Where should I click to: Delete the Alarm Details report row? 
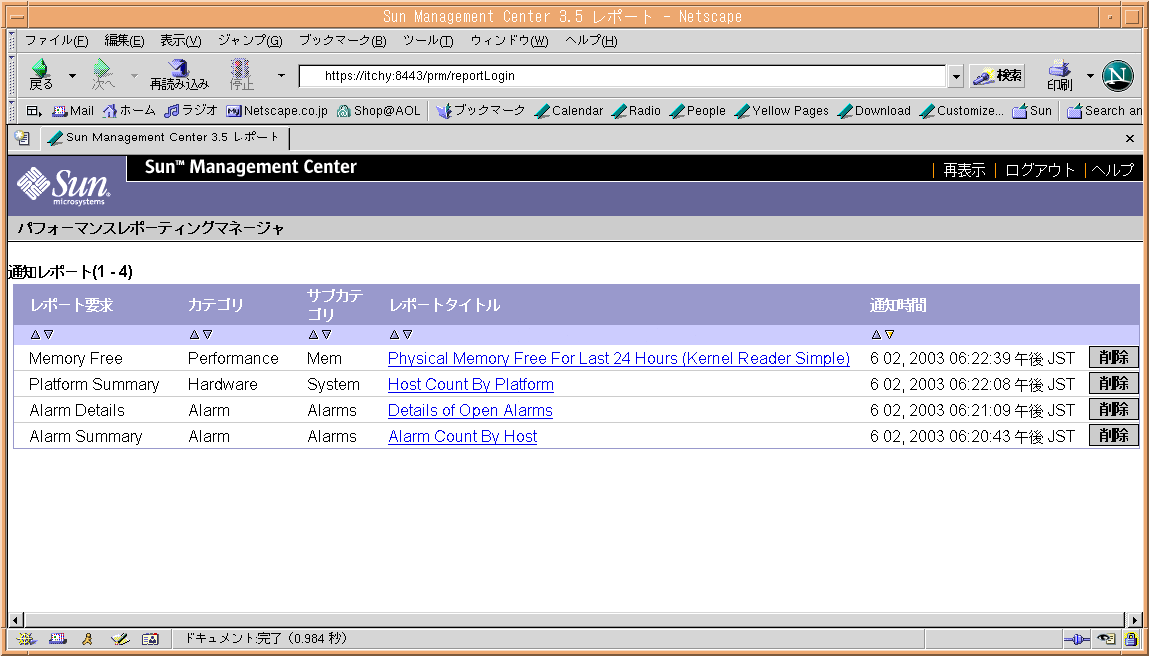tap(1113, 409)
